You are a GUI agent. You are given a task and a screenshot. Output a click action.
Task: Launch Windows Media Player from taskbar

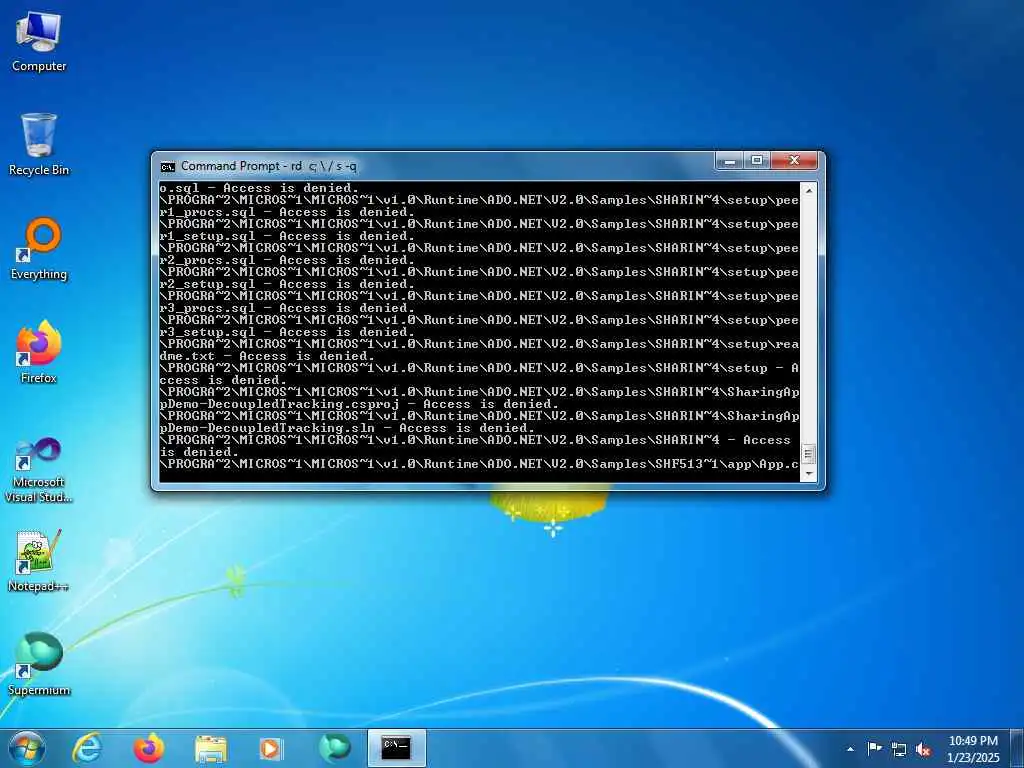pos(272,748)
